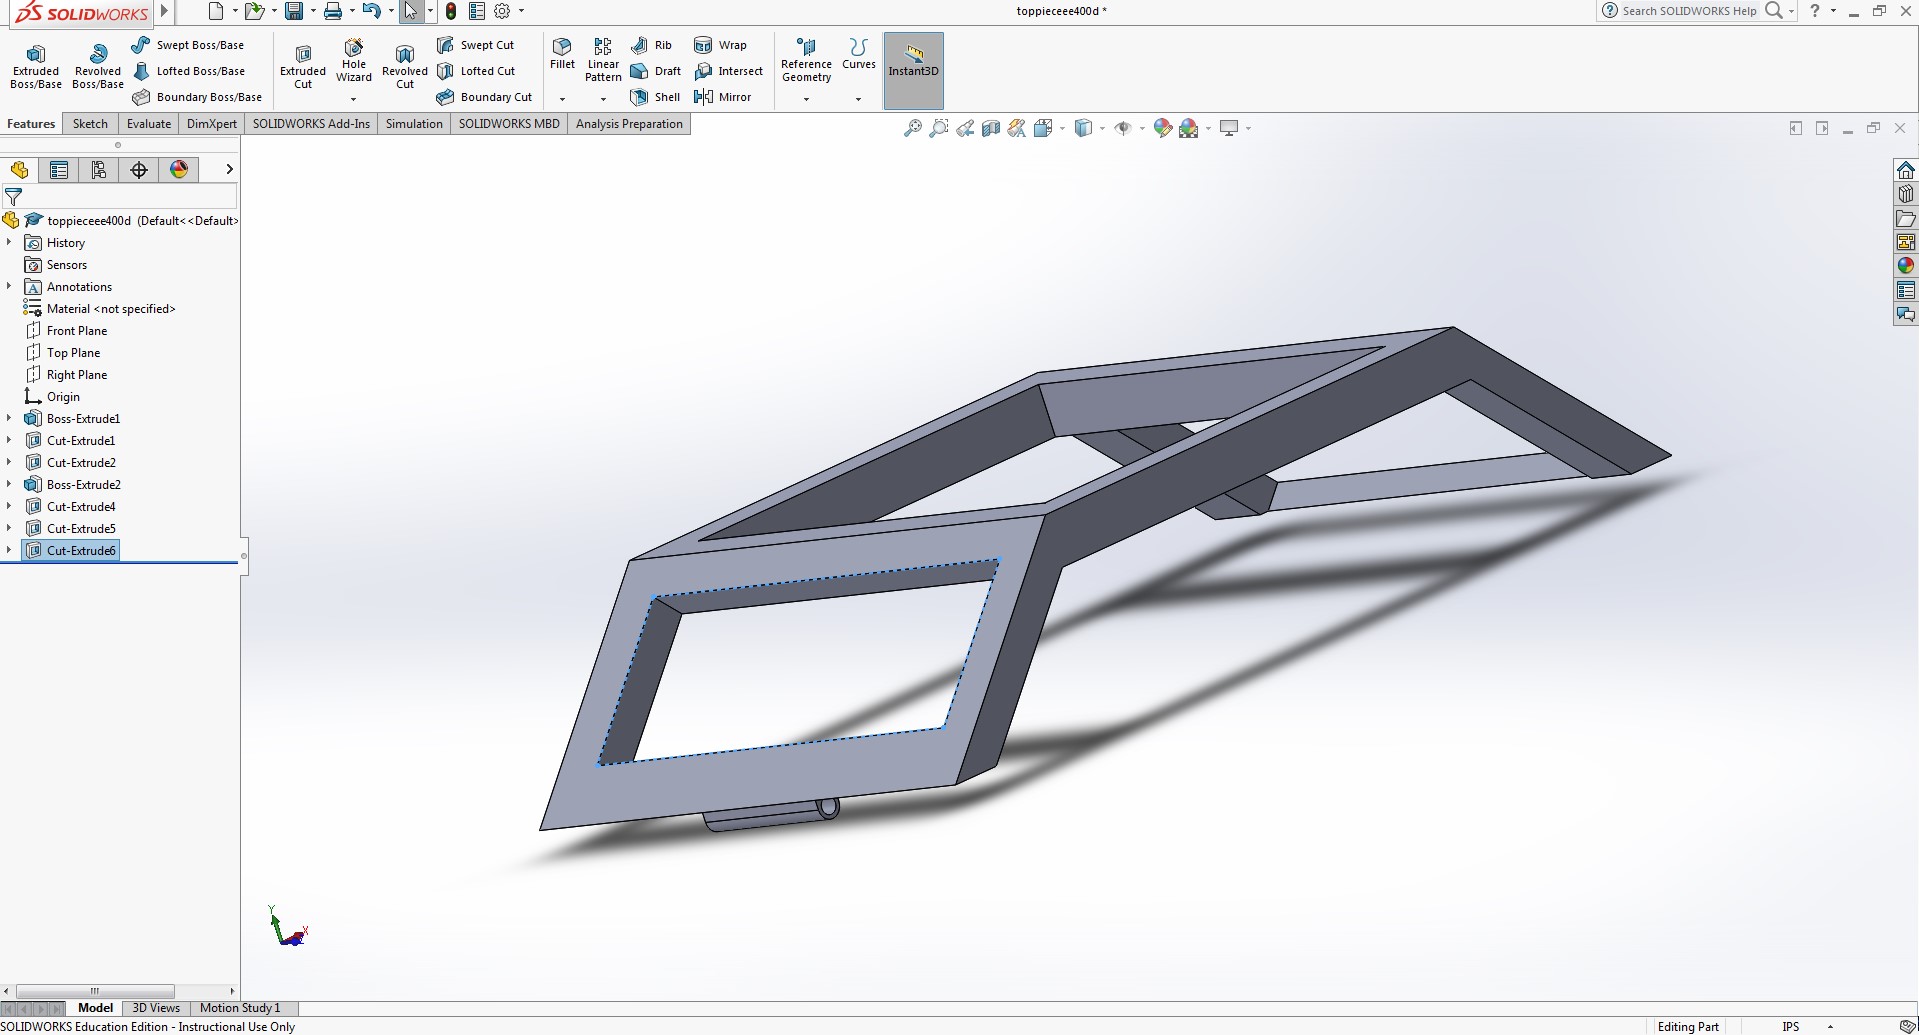Open the PropertyManager panel tab
The height and width of the screenshot is (1035, 1919).
pos(59,170)
